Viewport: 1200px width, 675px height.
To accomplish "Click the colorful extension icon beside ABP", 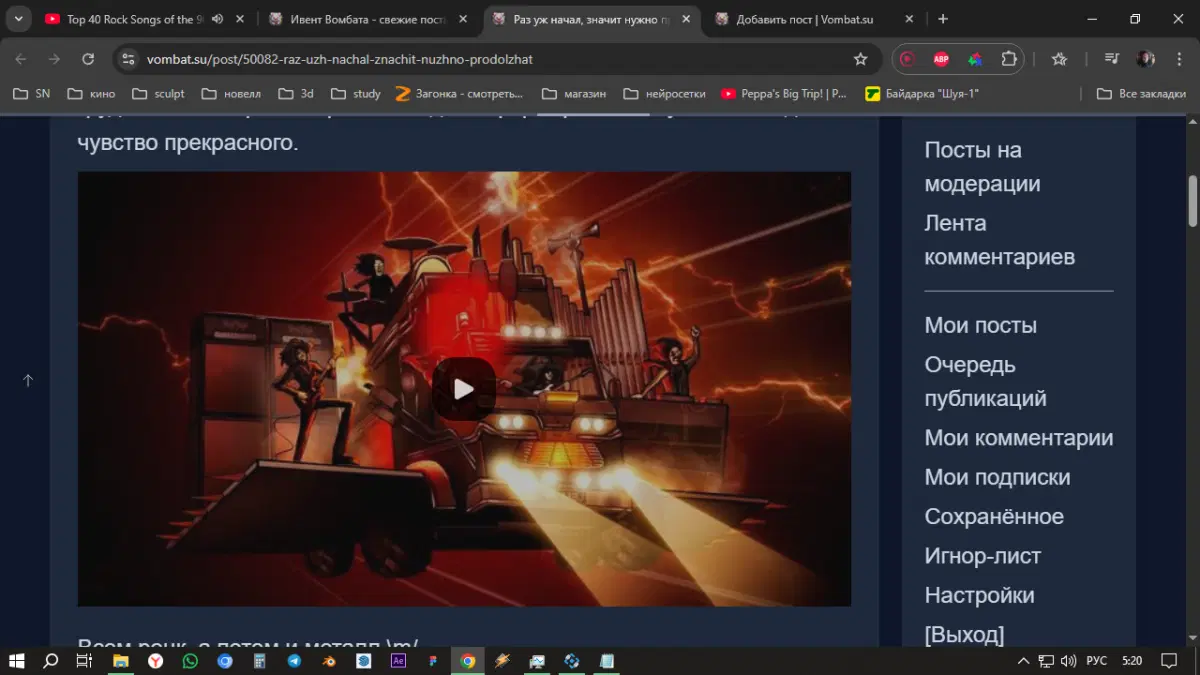I will pos(975,59).
